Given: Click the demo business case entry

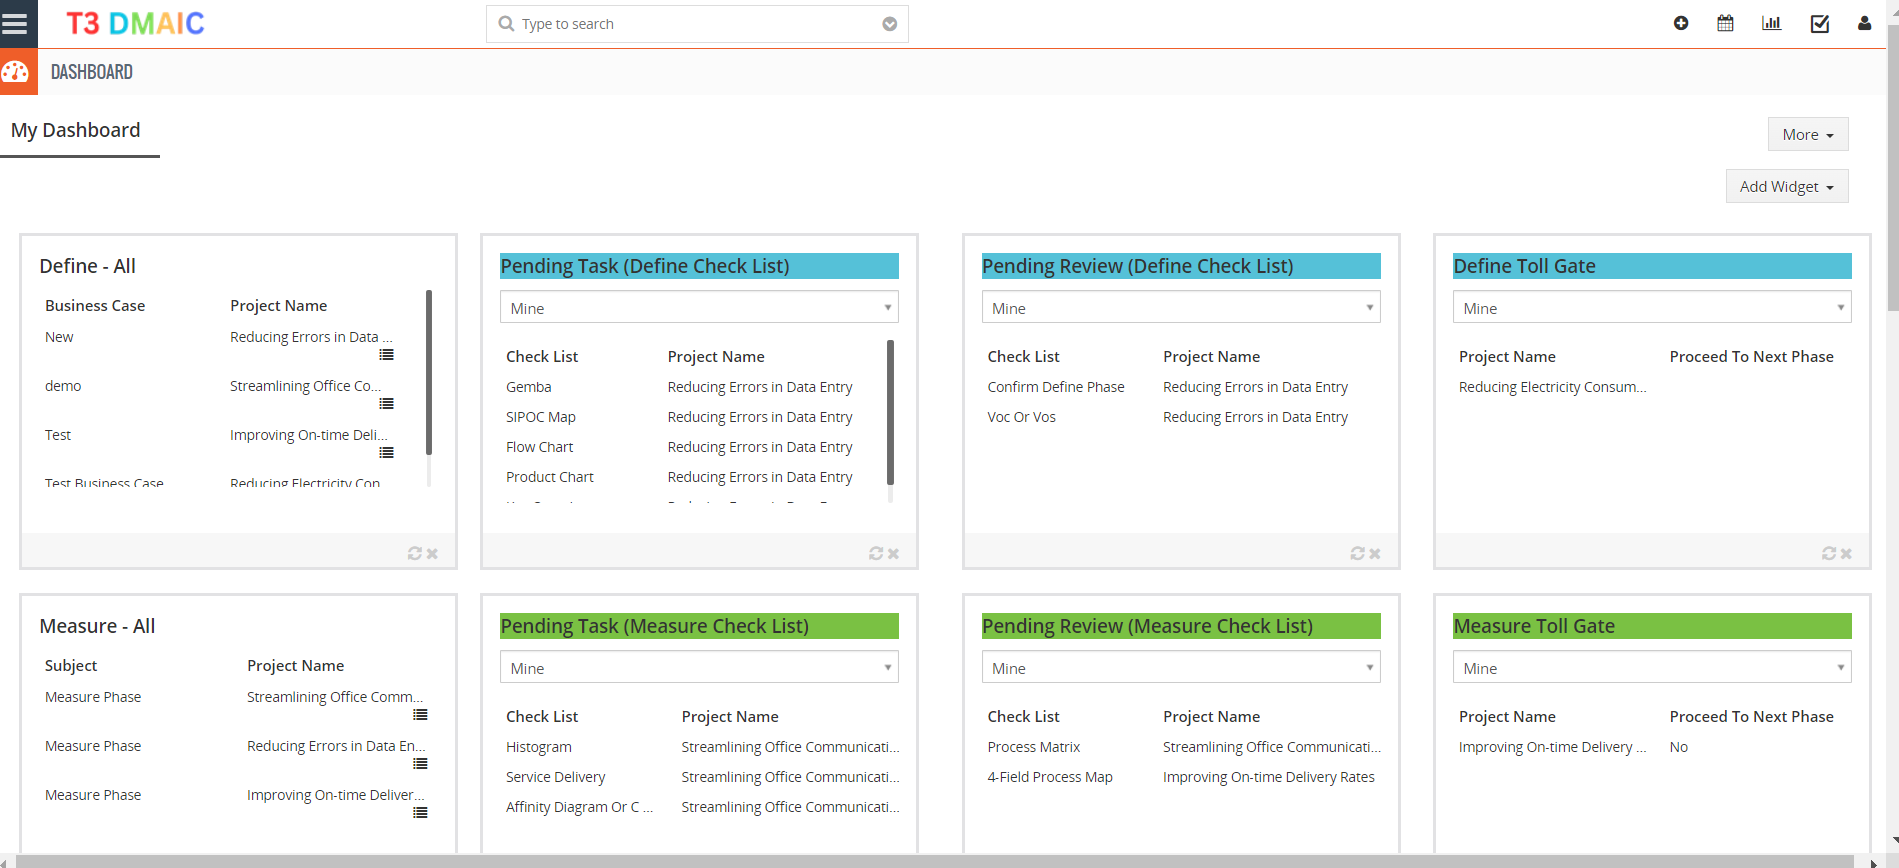Looking at the screenshot, I should point(63,386).
